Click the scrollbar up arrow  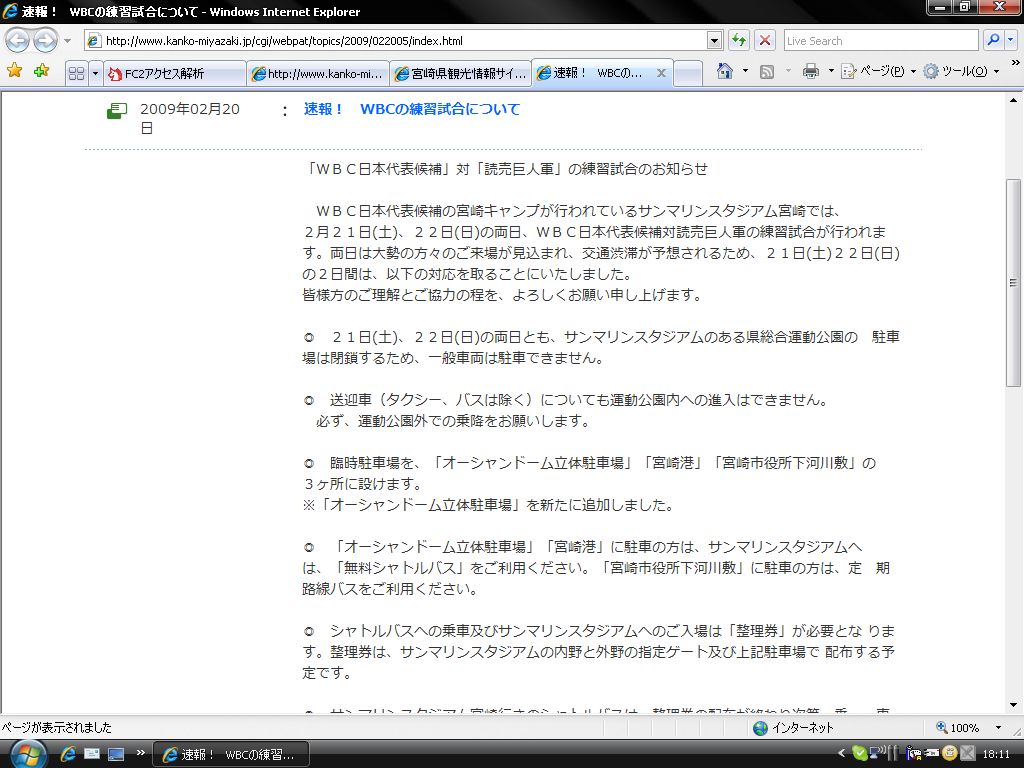[1014, 101]
